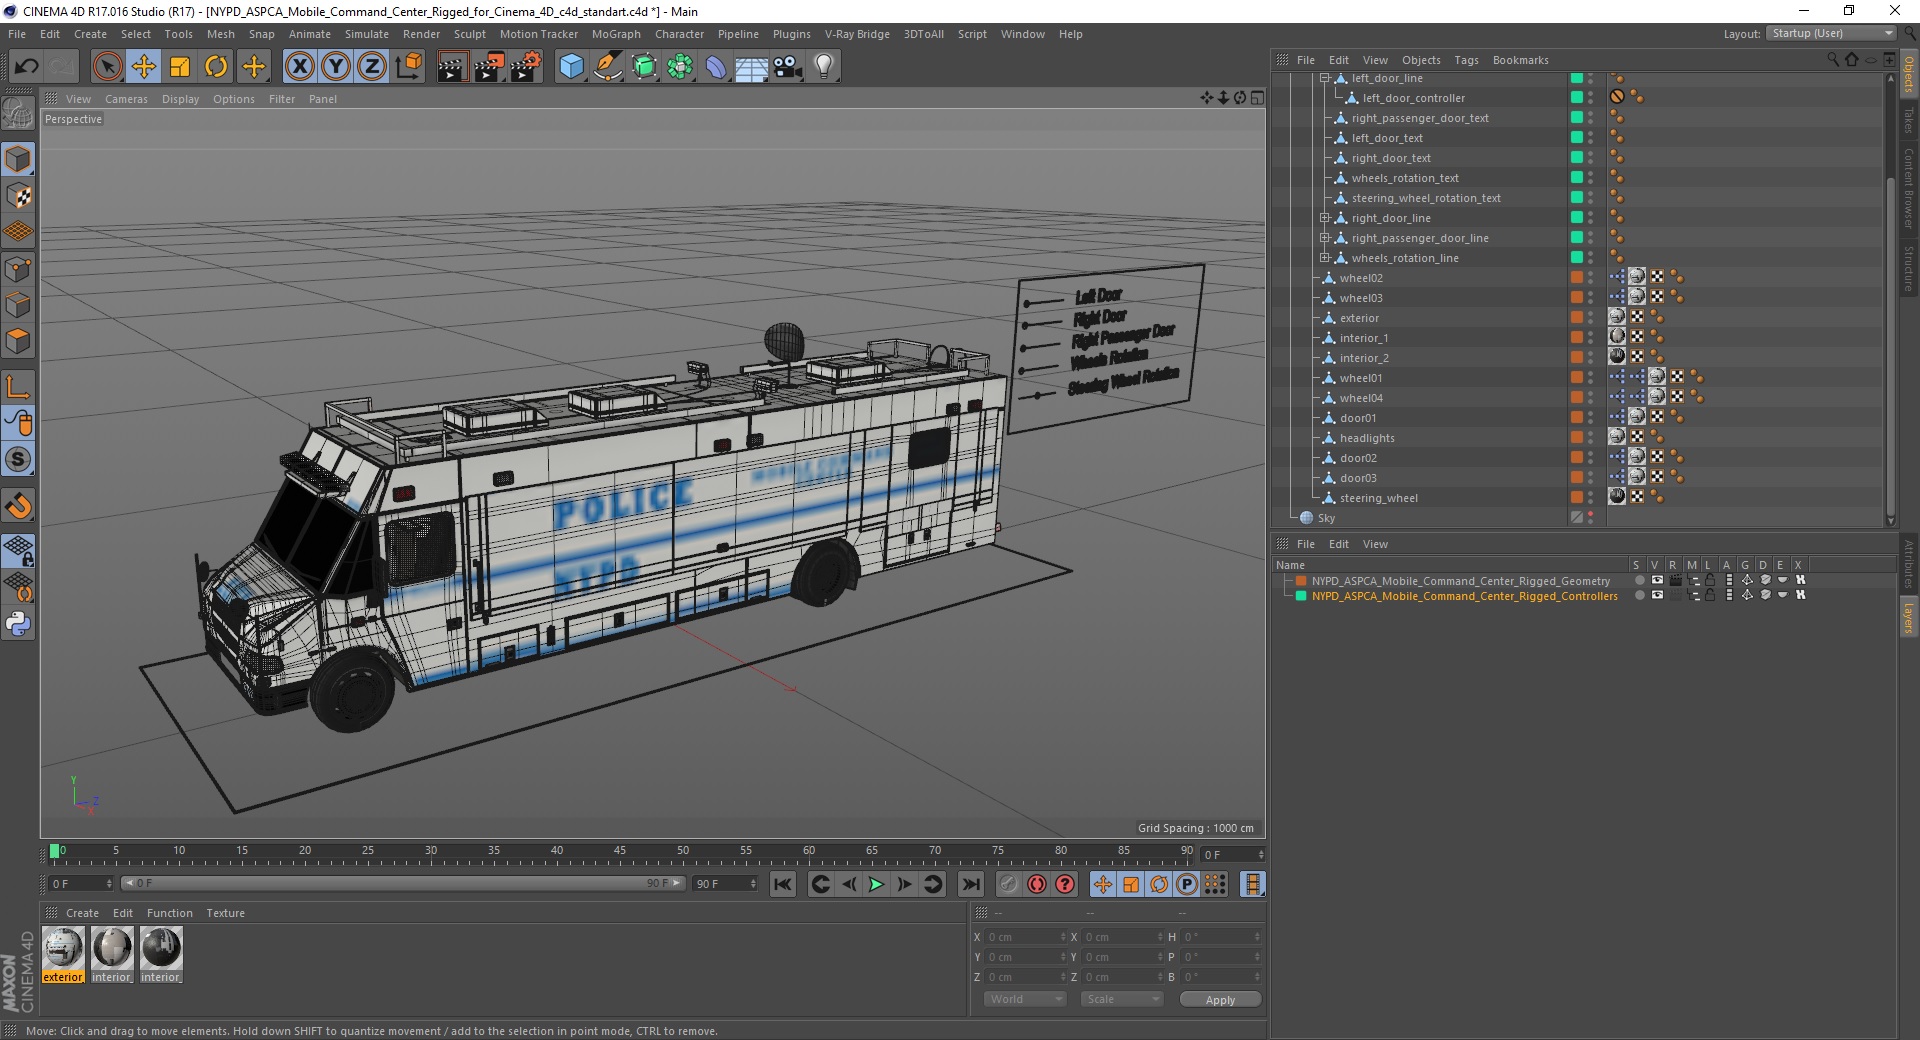Click the green color swatch of Controllers layer
The width and height of the screenshot is (1920, 1040).
1301,595
